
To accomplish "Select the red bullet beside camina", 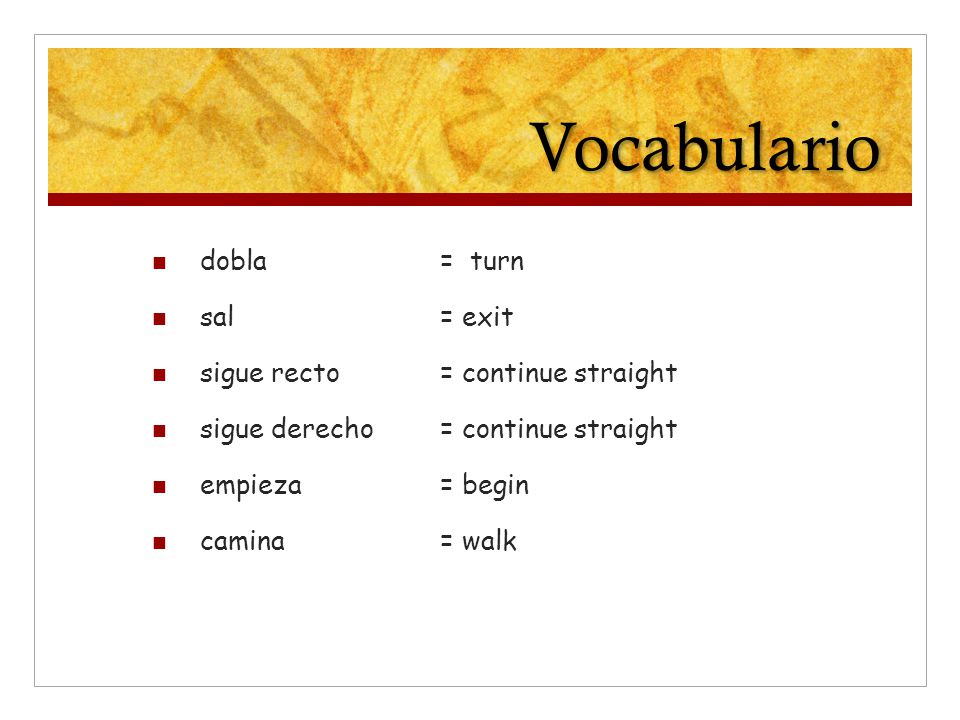I will pyautogui.click(x=160, y=543).
